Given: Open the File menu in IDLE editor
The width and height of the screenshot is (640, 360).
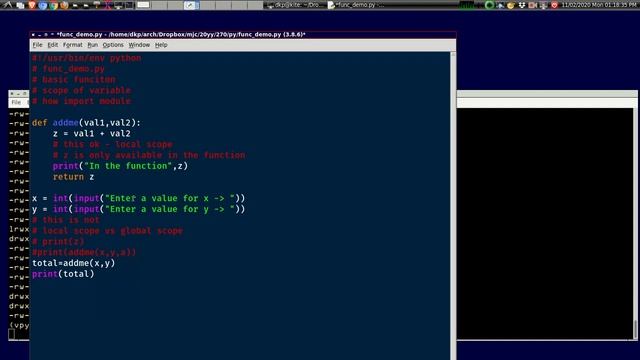Looking at the screenshot, I should pos(37,45).
